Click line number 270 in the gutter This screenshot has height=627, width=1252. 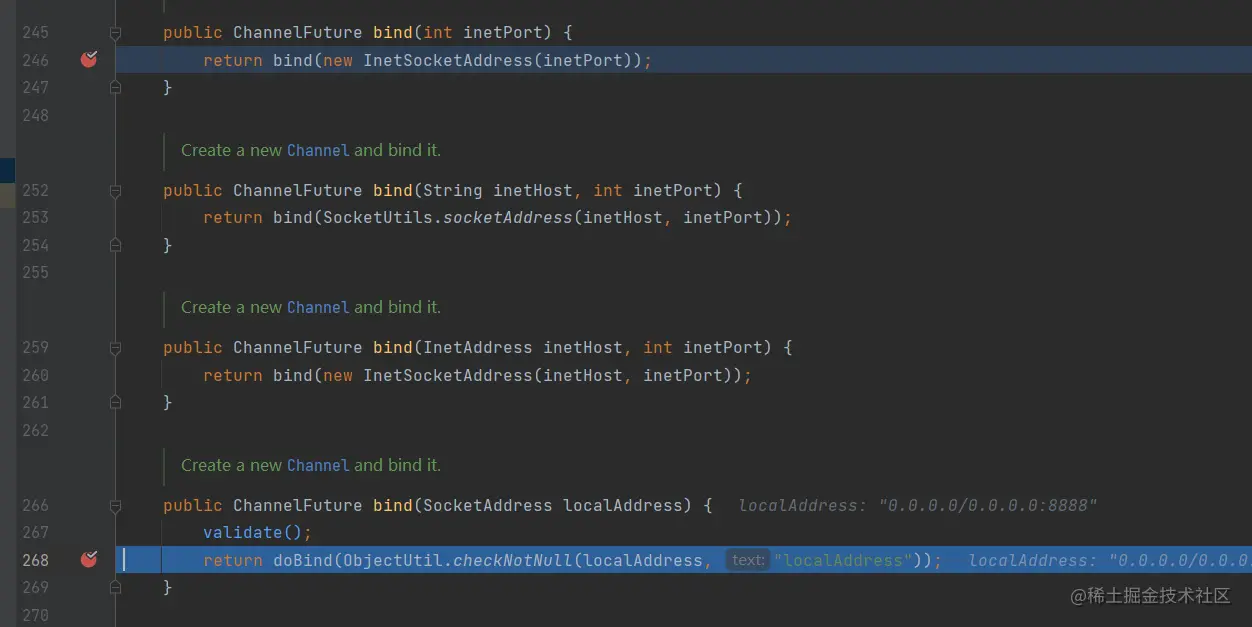[x=35, y=615]
